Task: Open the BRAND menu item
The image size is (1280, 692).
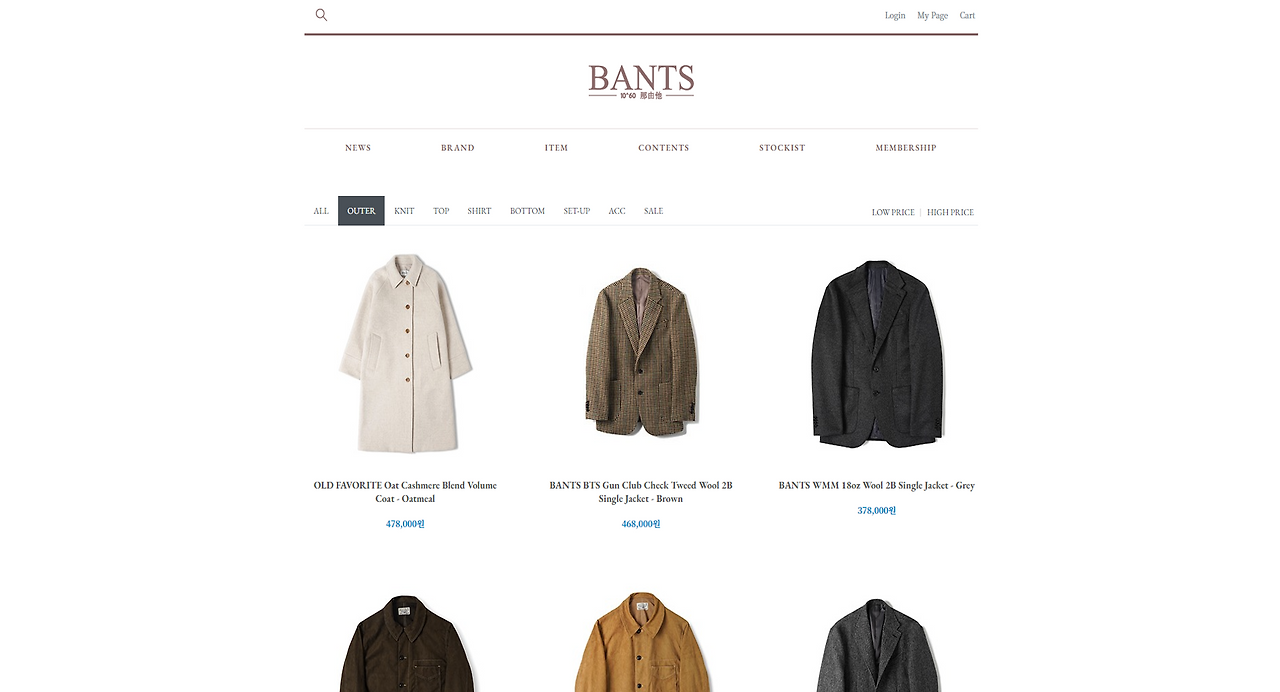Action: point(458,148)
